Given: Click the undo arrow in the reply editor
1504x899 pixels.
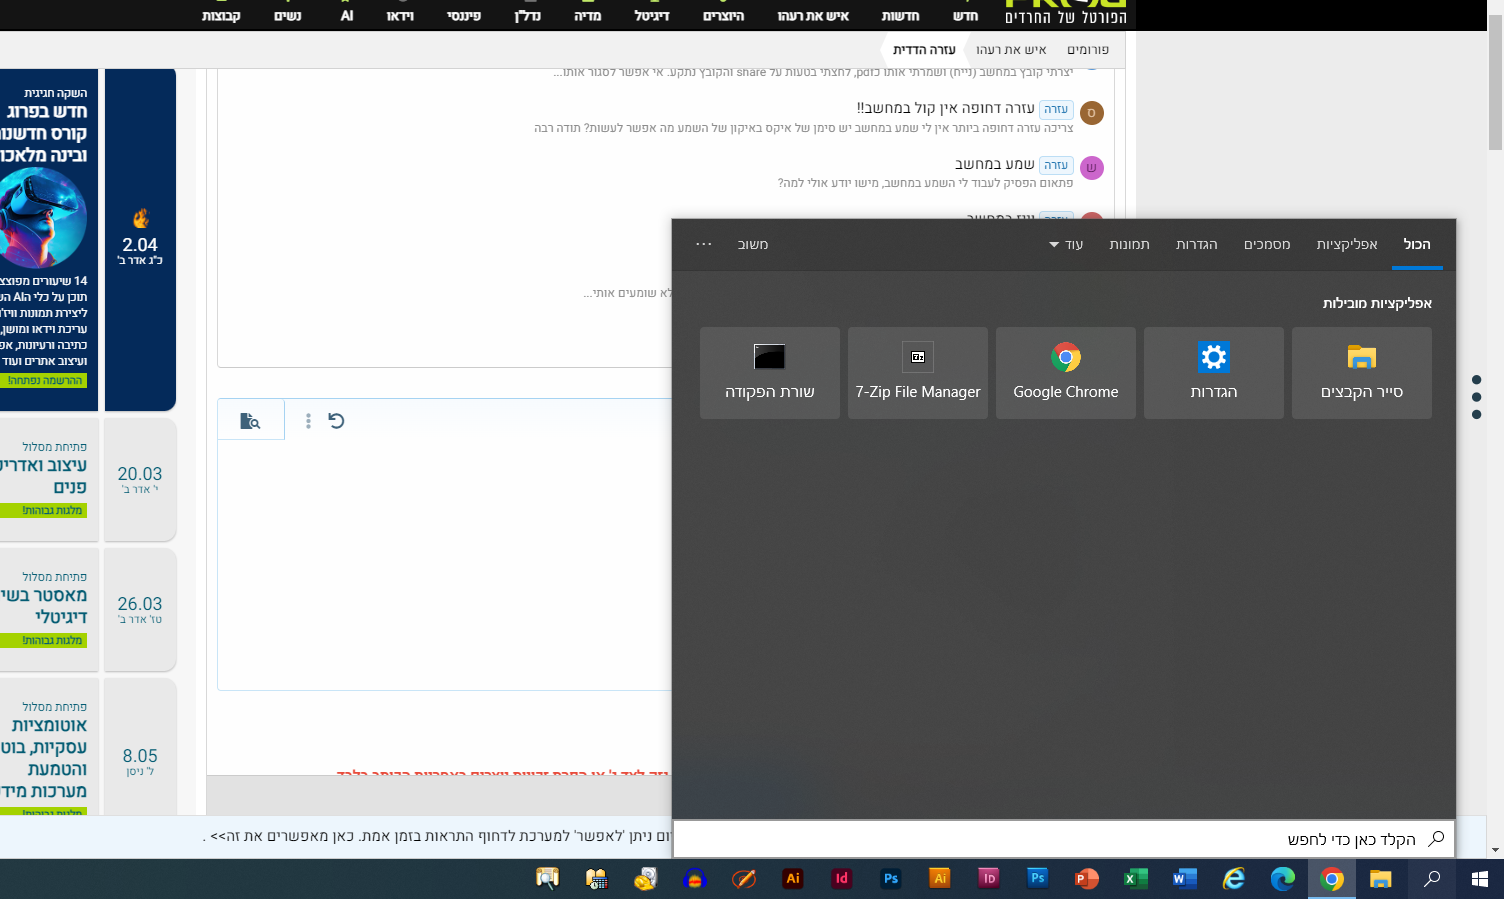Looking at the screenshot, I should 336,421.
